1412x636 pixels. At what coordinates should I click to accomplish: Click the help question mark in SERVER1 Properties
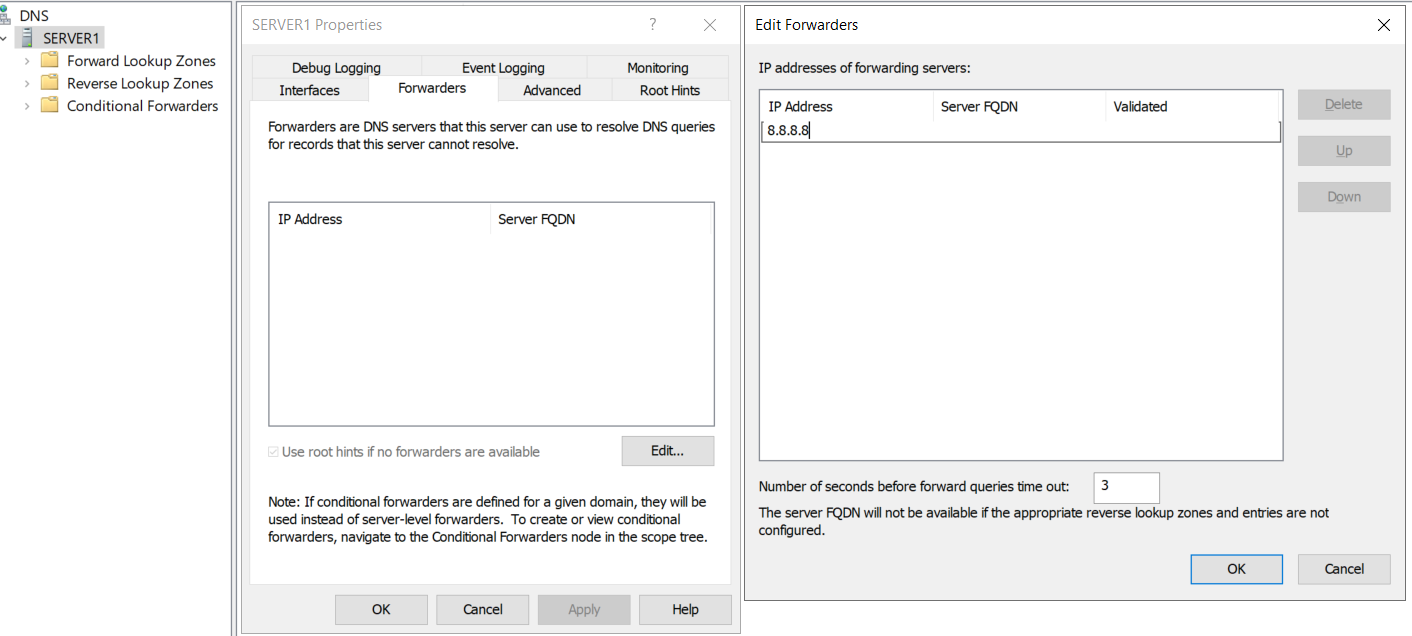653,25
